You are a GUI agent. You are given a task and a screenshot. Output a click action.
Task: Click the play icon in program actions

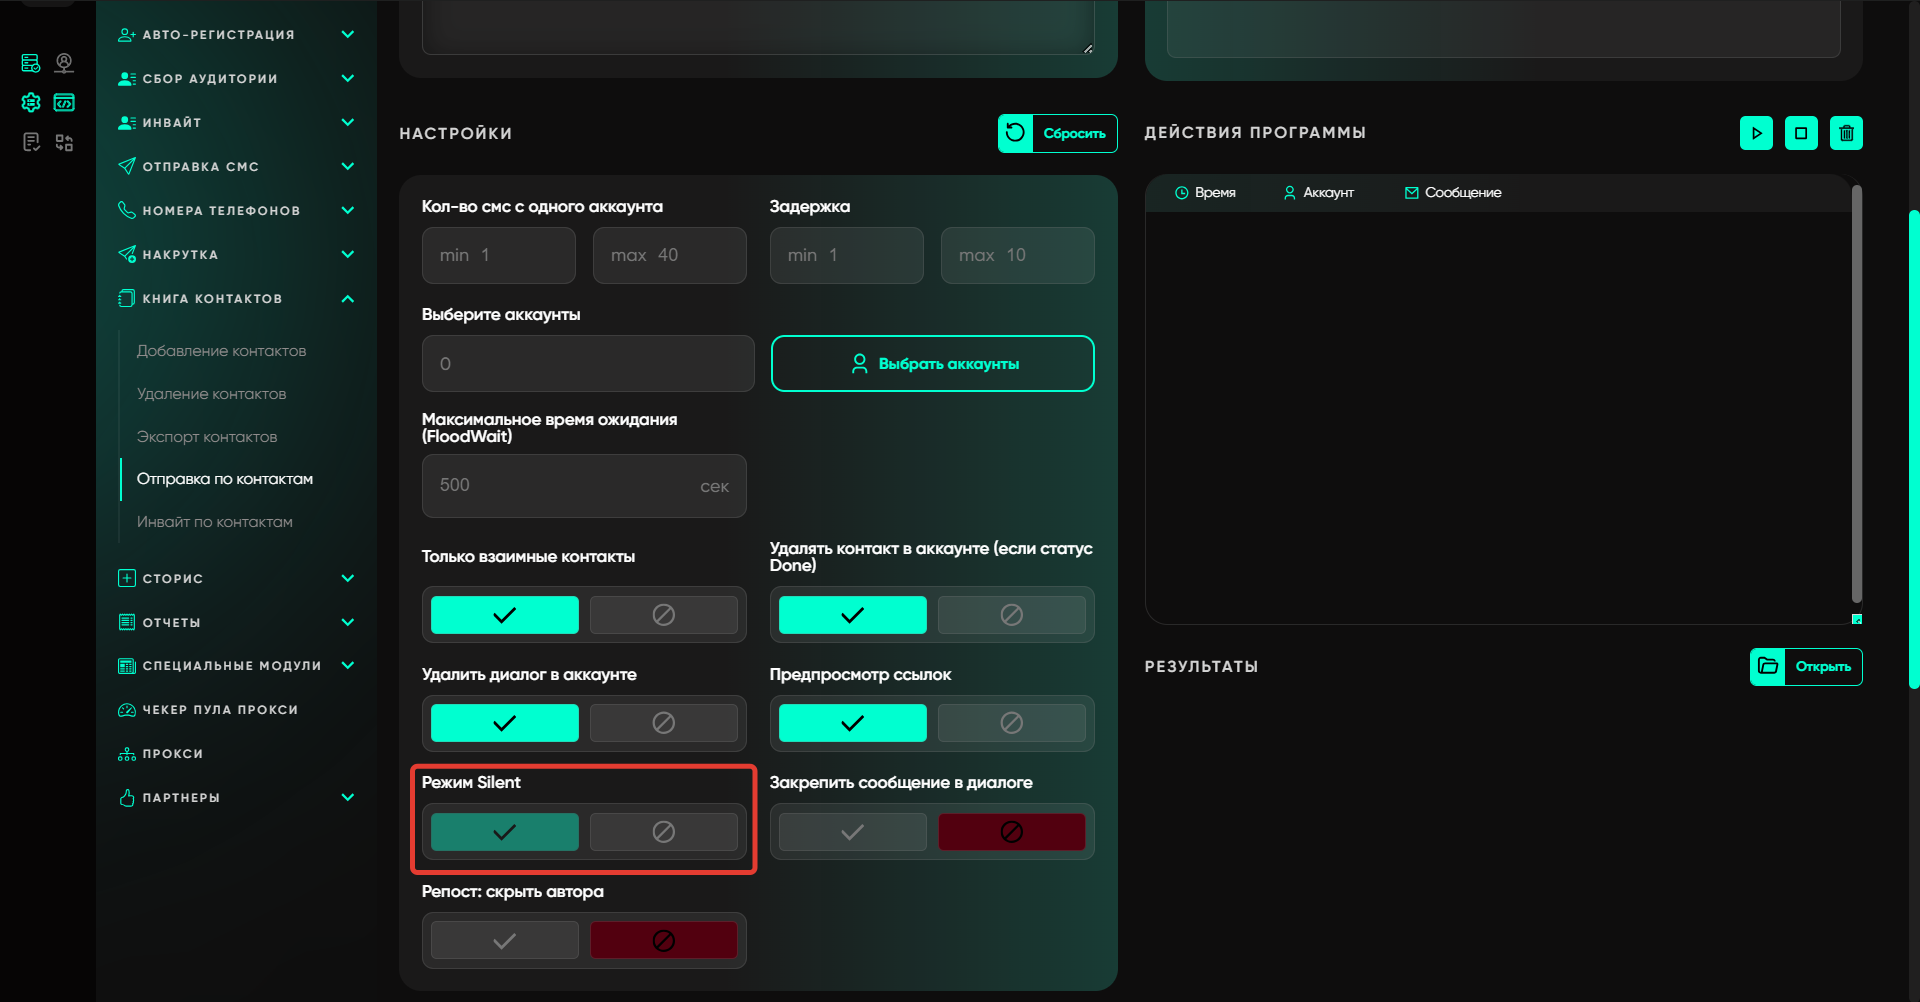[1756, 133]
